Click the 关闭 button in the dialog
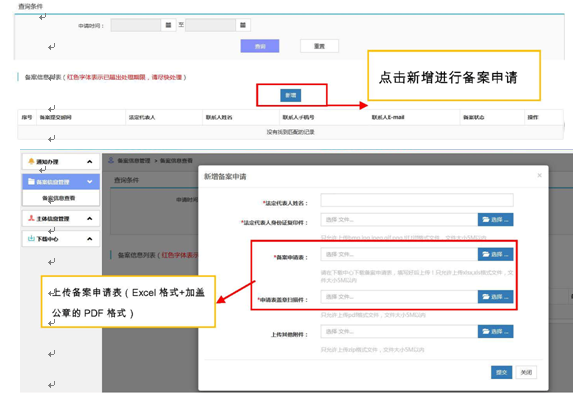Image resolution: width=582 pixels, height=395 pixels. pos(526,372)
